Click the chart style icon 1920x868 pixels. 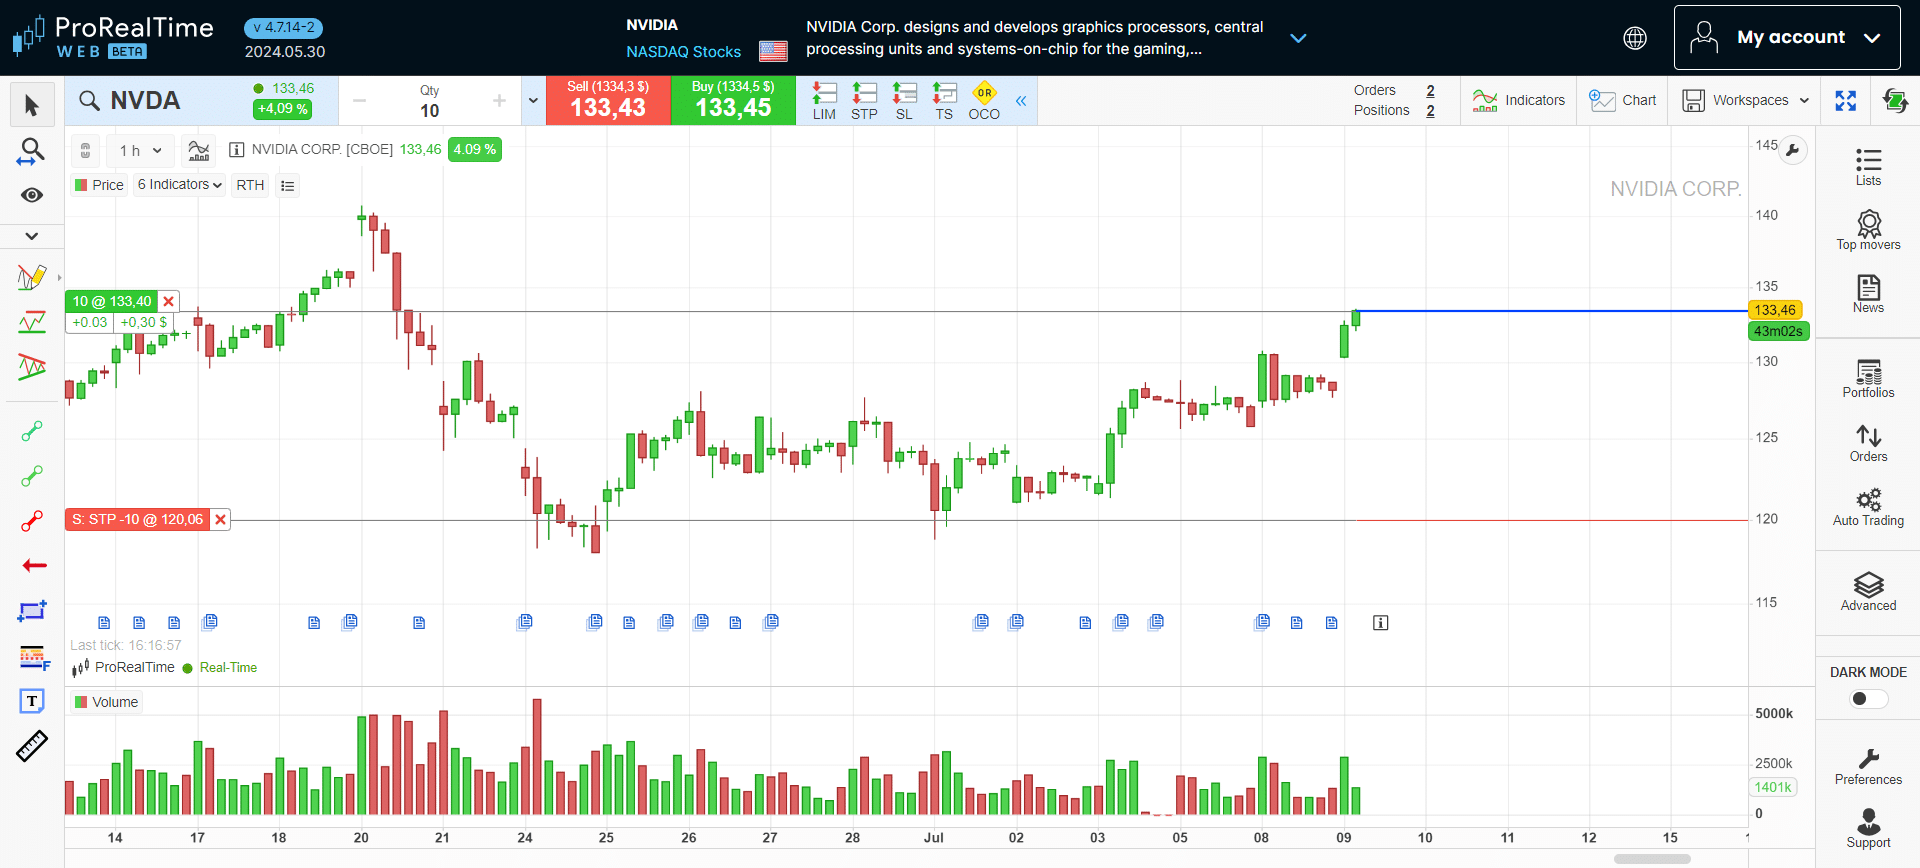coord(199,150)
